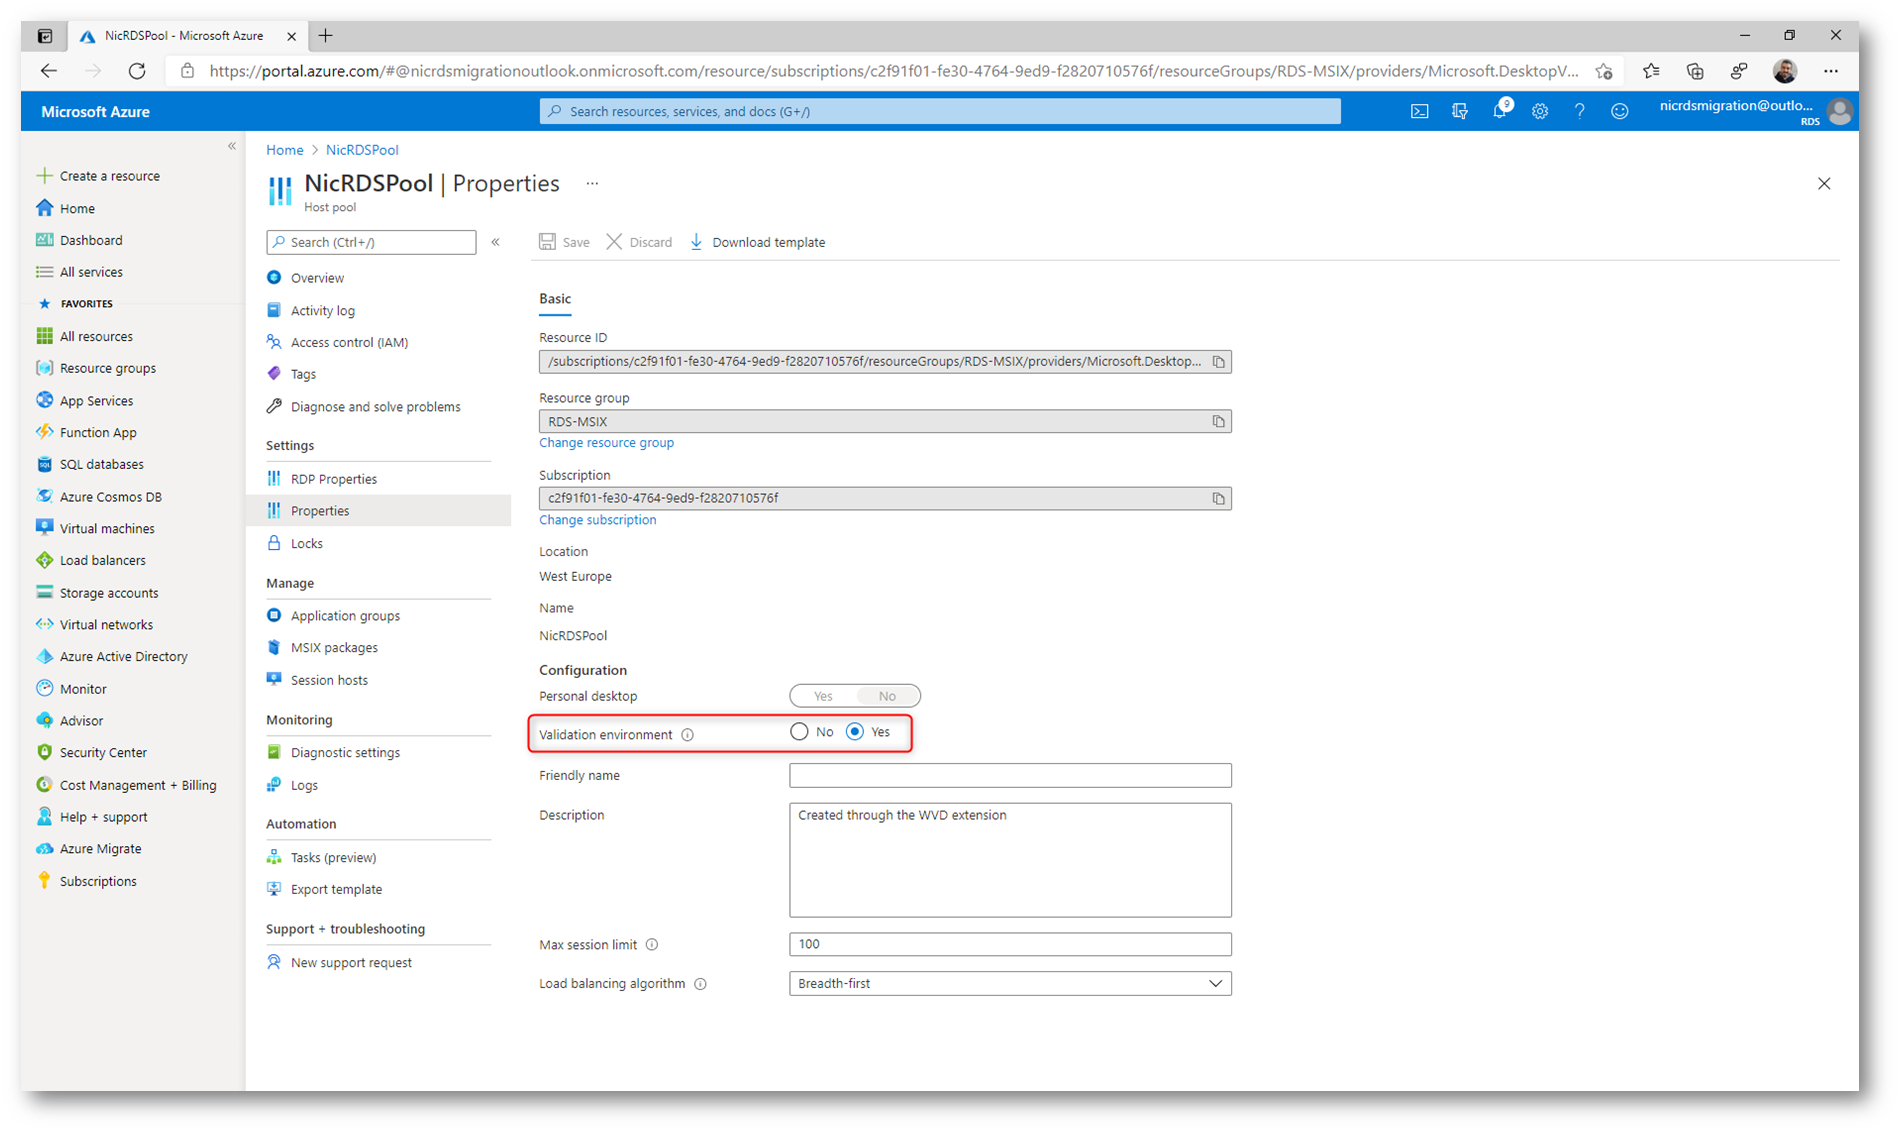Show info tooltip for Max session limit

pos(652,945)
